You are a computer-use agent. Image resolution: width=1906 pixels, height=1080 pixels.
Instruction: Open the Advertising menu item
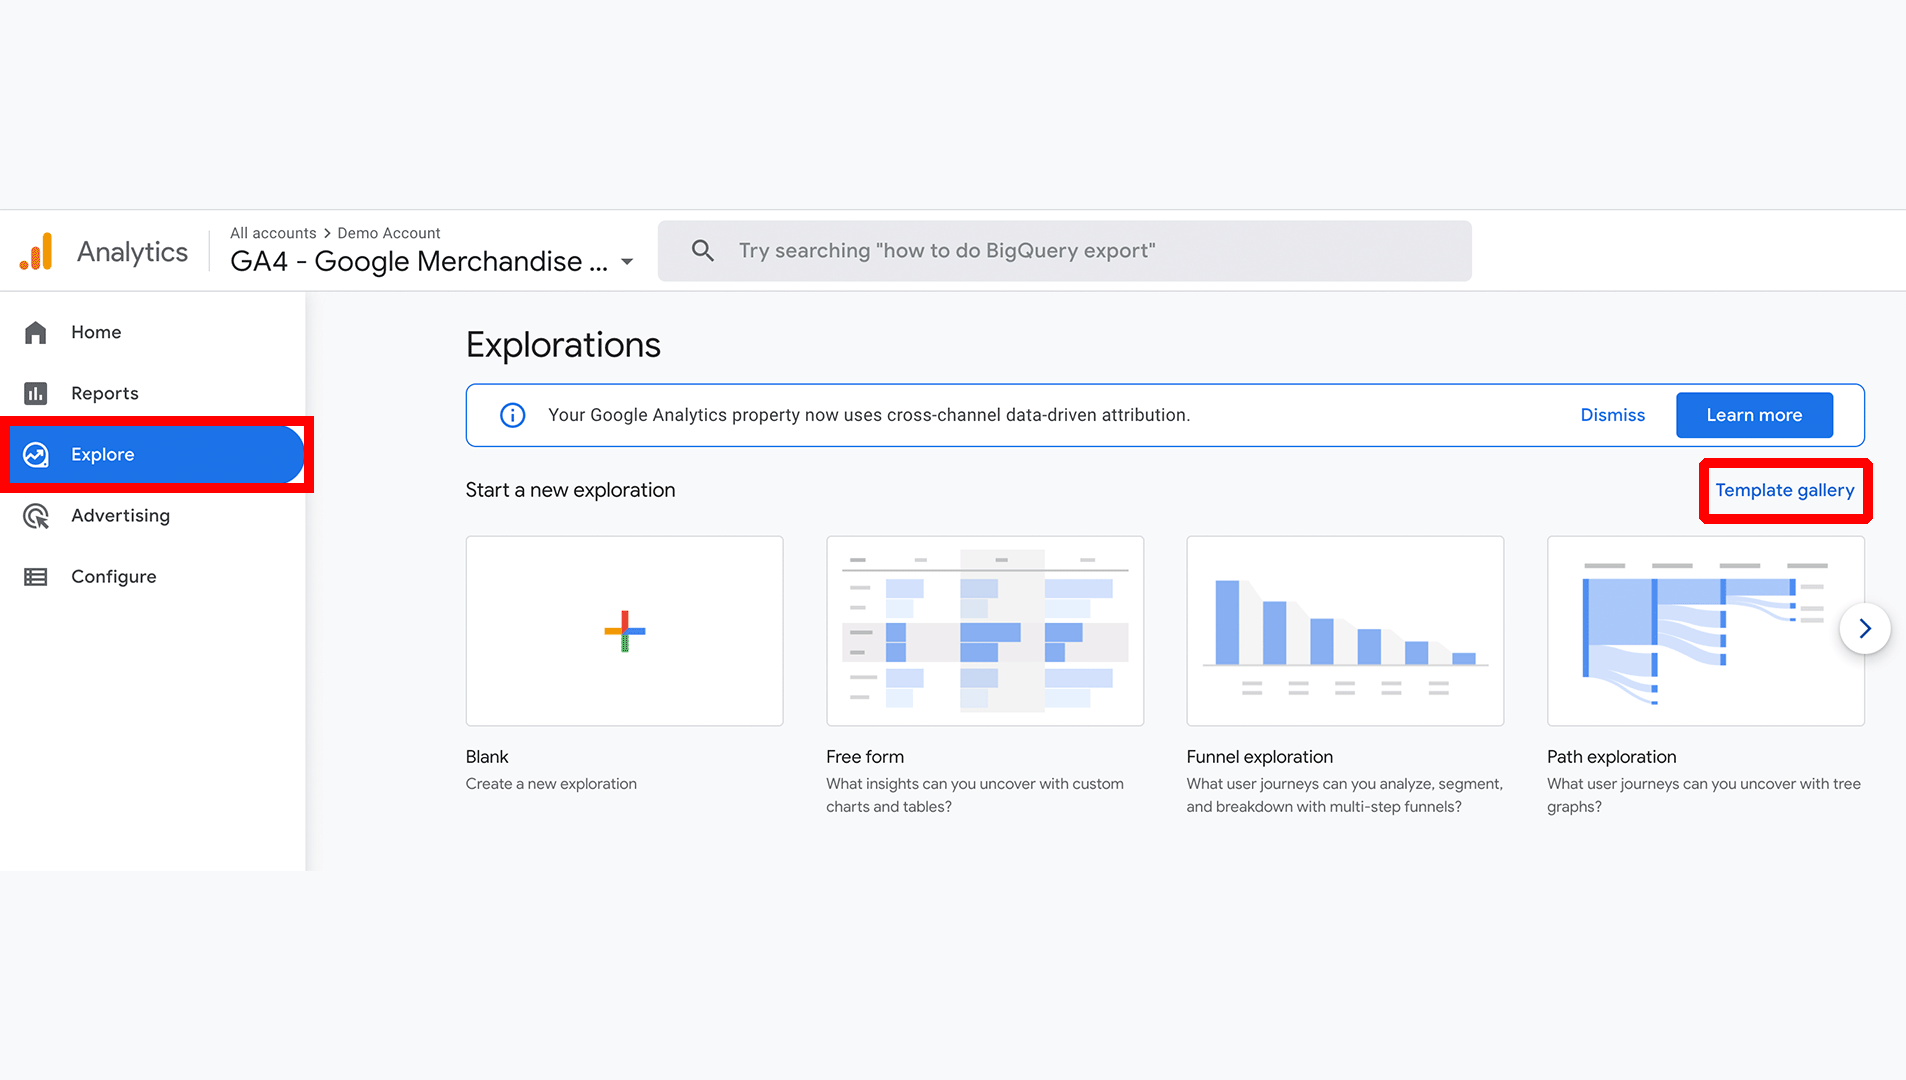(120, 516)
